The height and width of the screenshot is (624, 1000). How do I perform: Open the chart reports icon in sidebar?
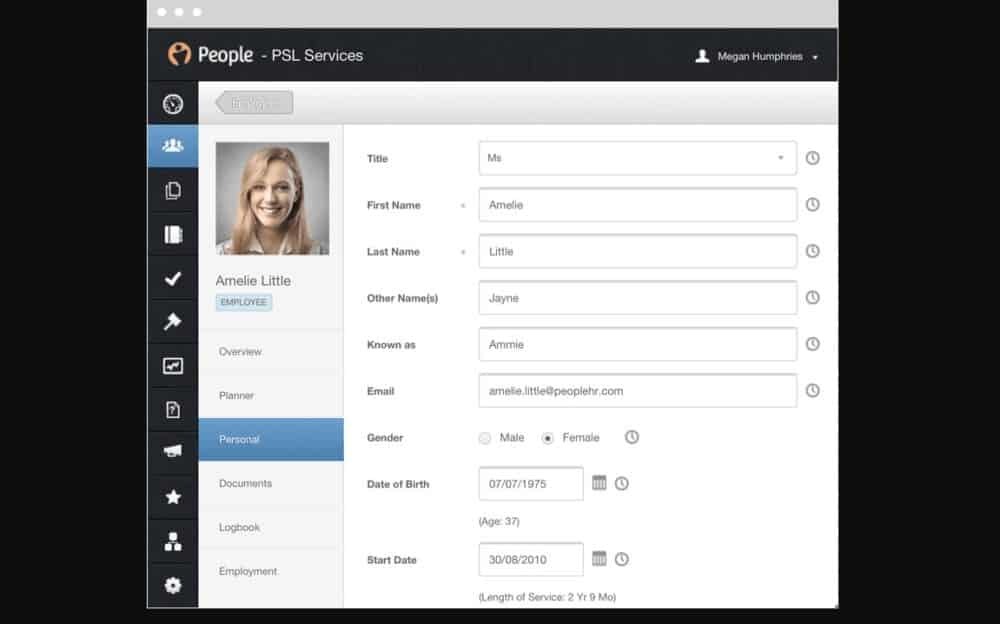pos(173,366)
